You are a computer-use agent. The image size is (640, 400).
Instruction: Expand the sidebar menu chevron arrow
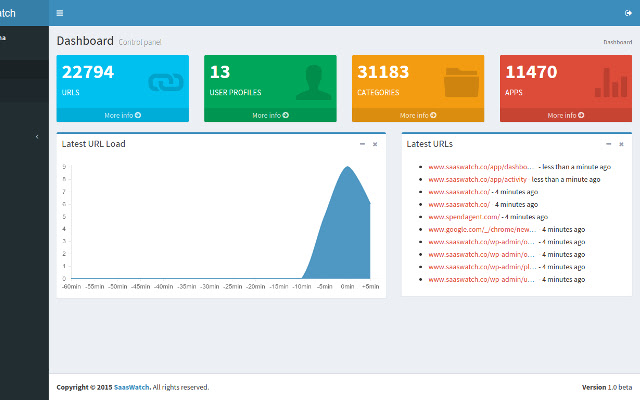click(37, 136)
